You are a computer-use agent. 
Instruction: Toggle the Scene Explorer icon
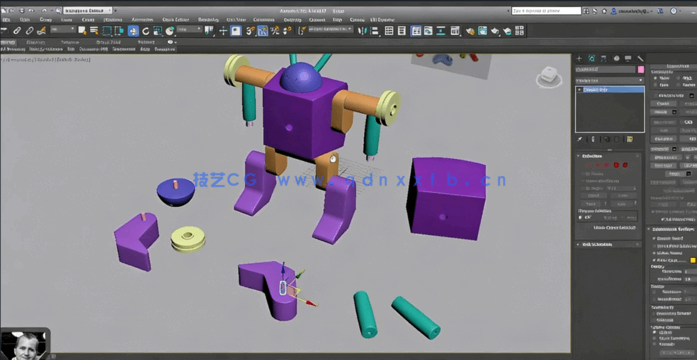click(389, 31)
